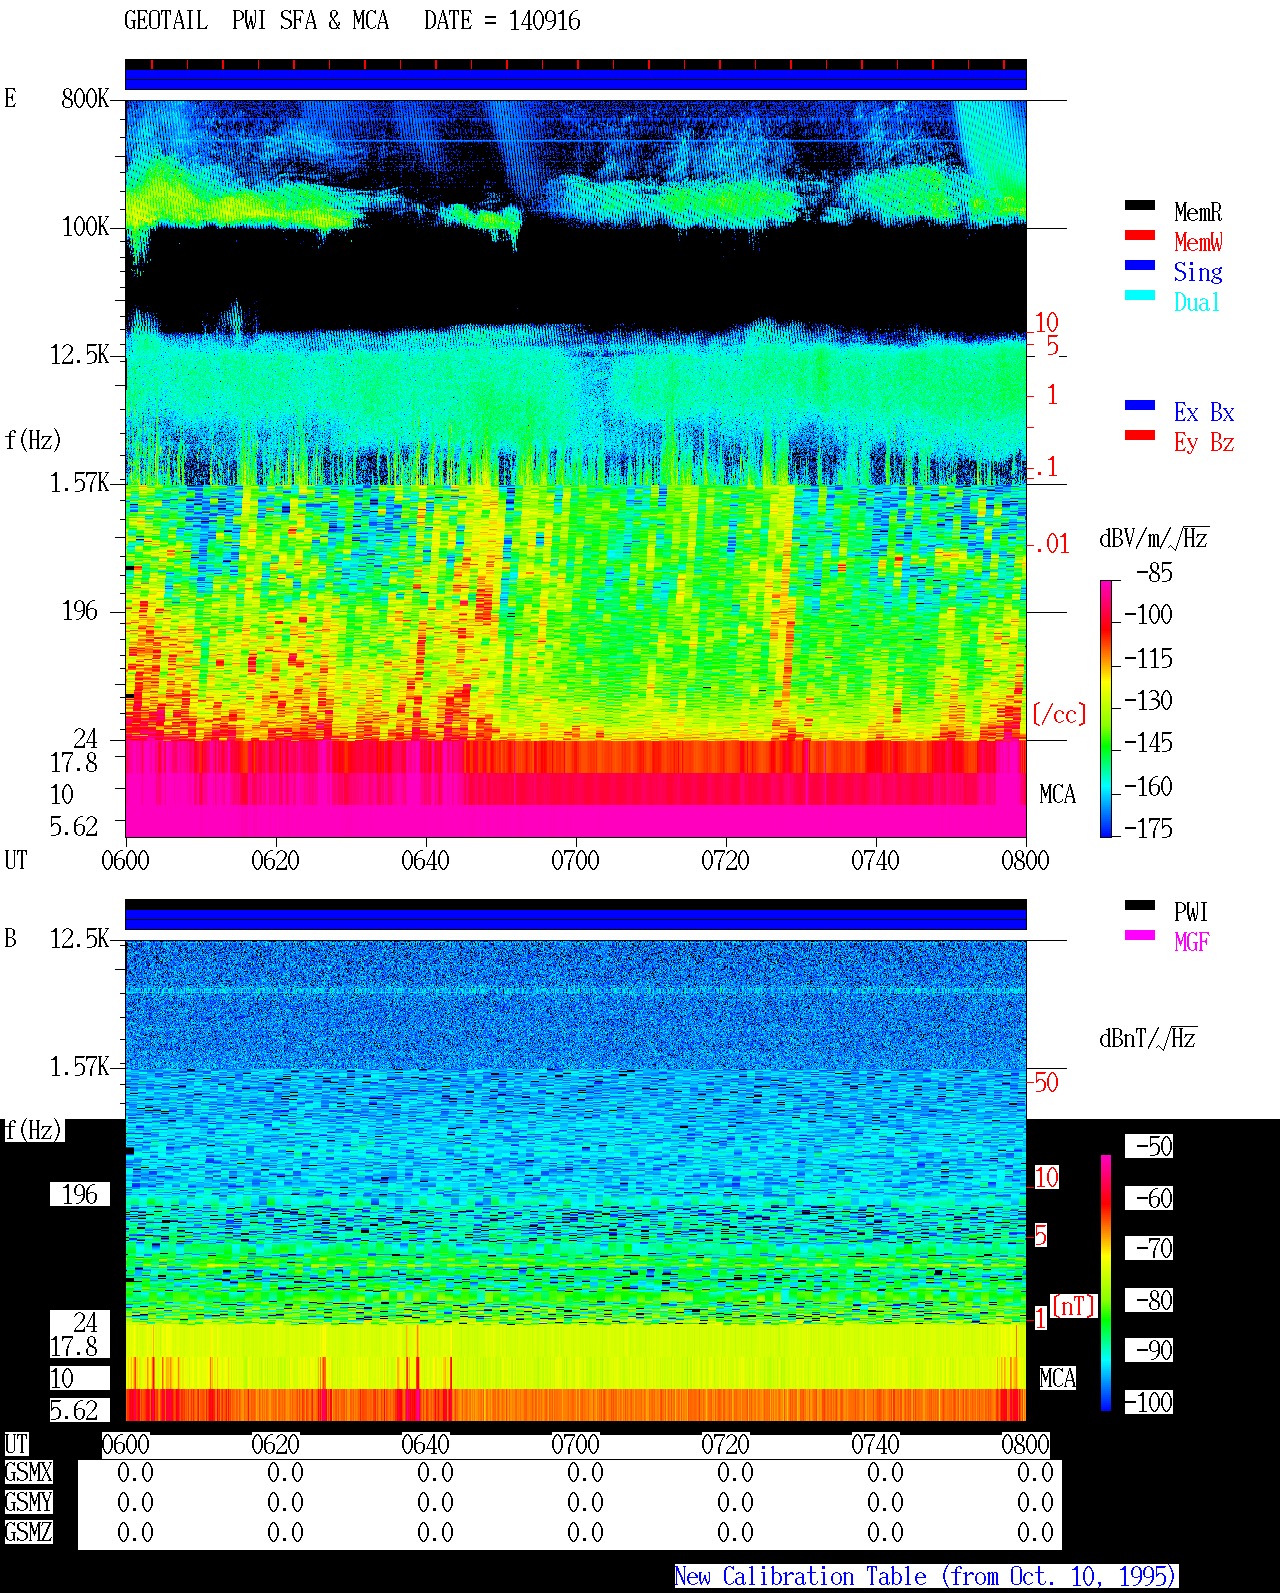Click the E panel letter label
Screen dimensions: 1280x1593
coord(11,99)
